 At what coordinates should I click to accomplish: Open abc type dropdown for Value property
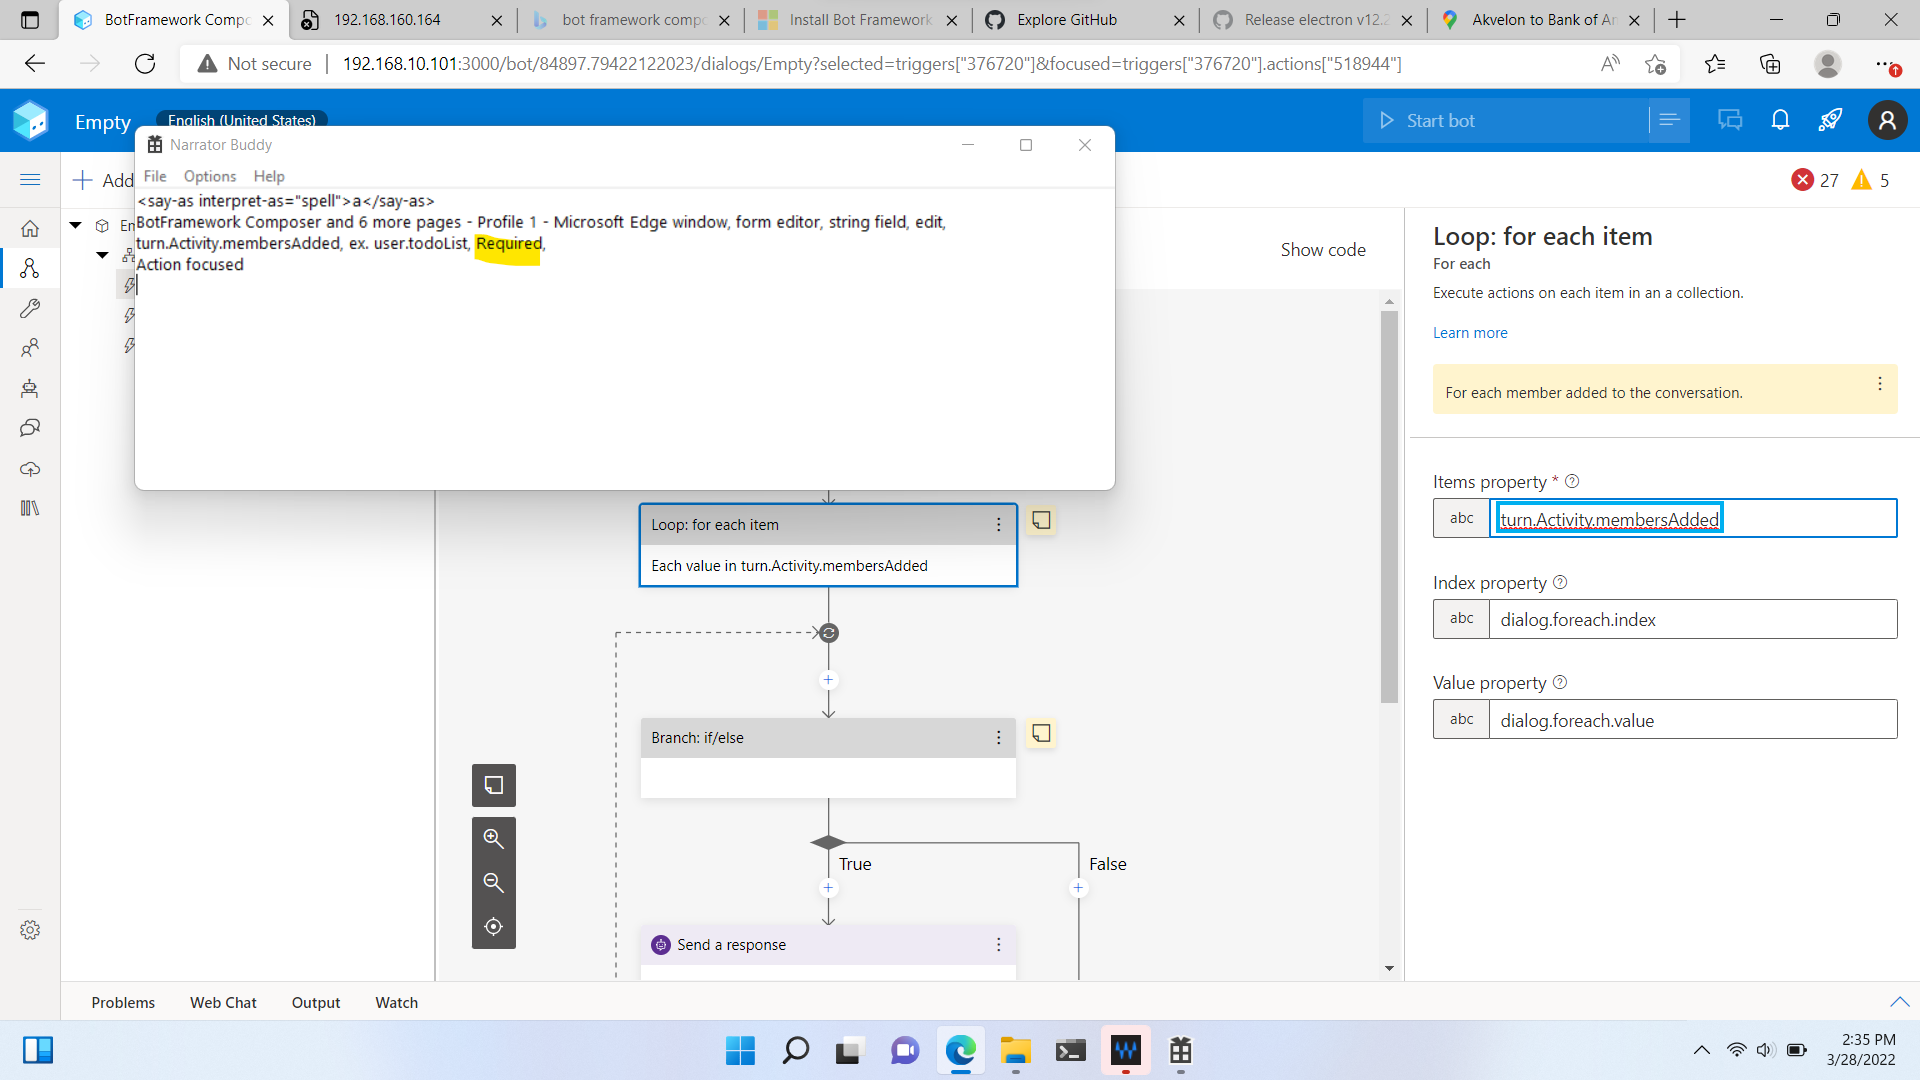(1461, 719)
